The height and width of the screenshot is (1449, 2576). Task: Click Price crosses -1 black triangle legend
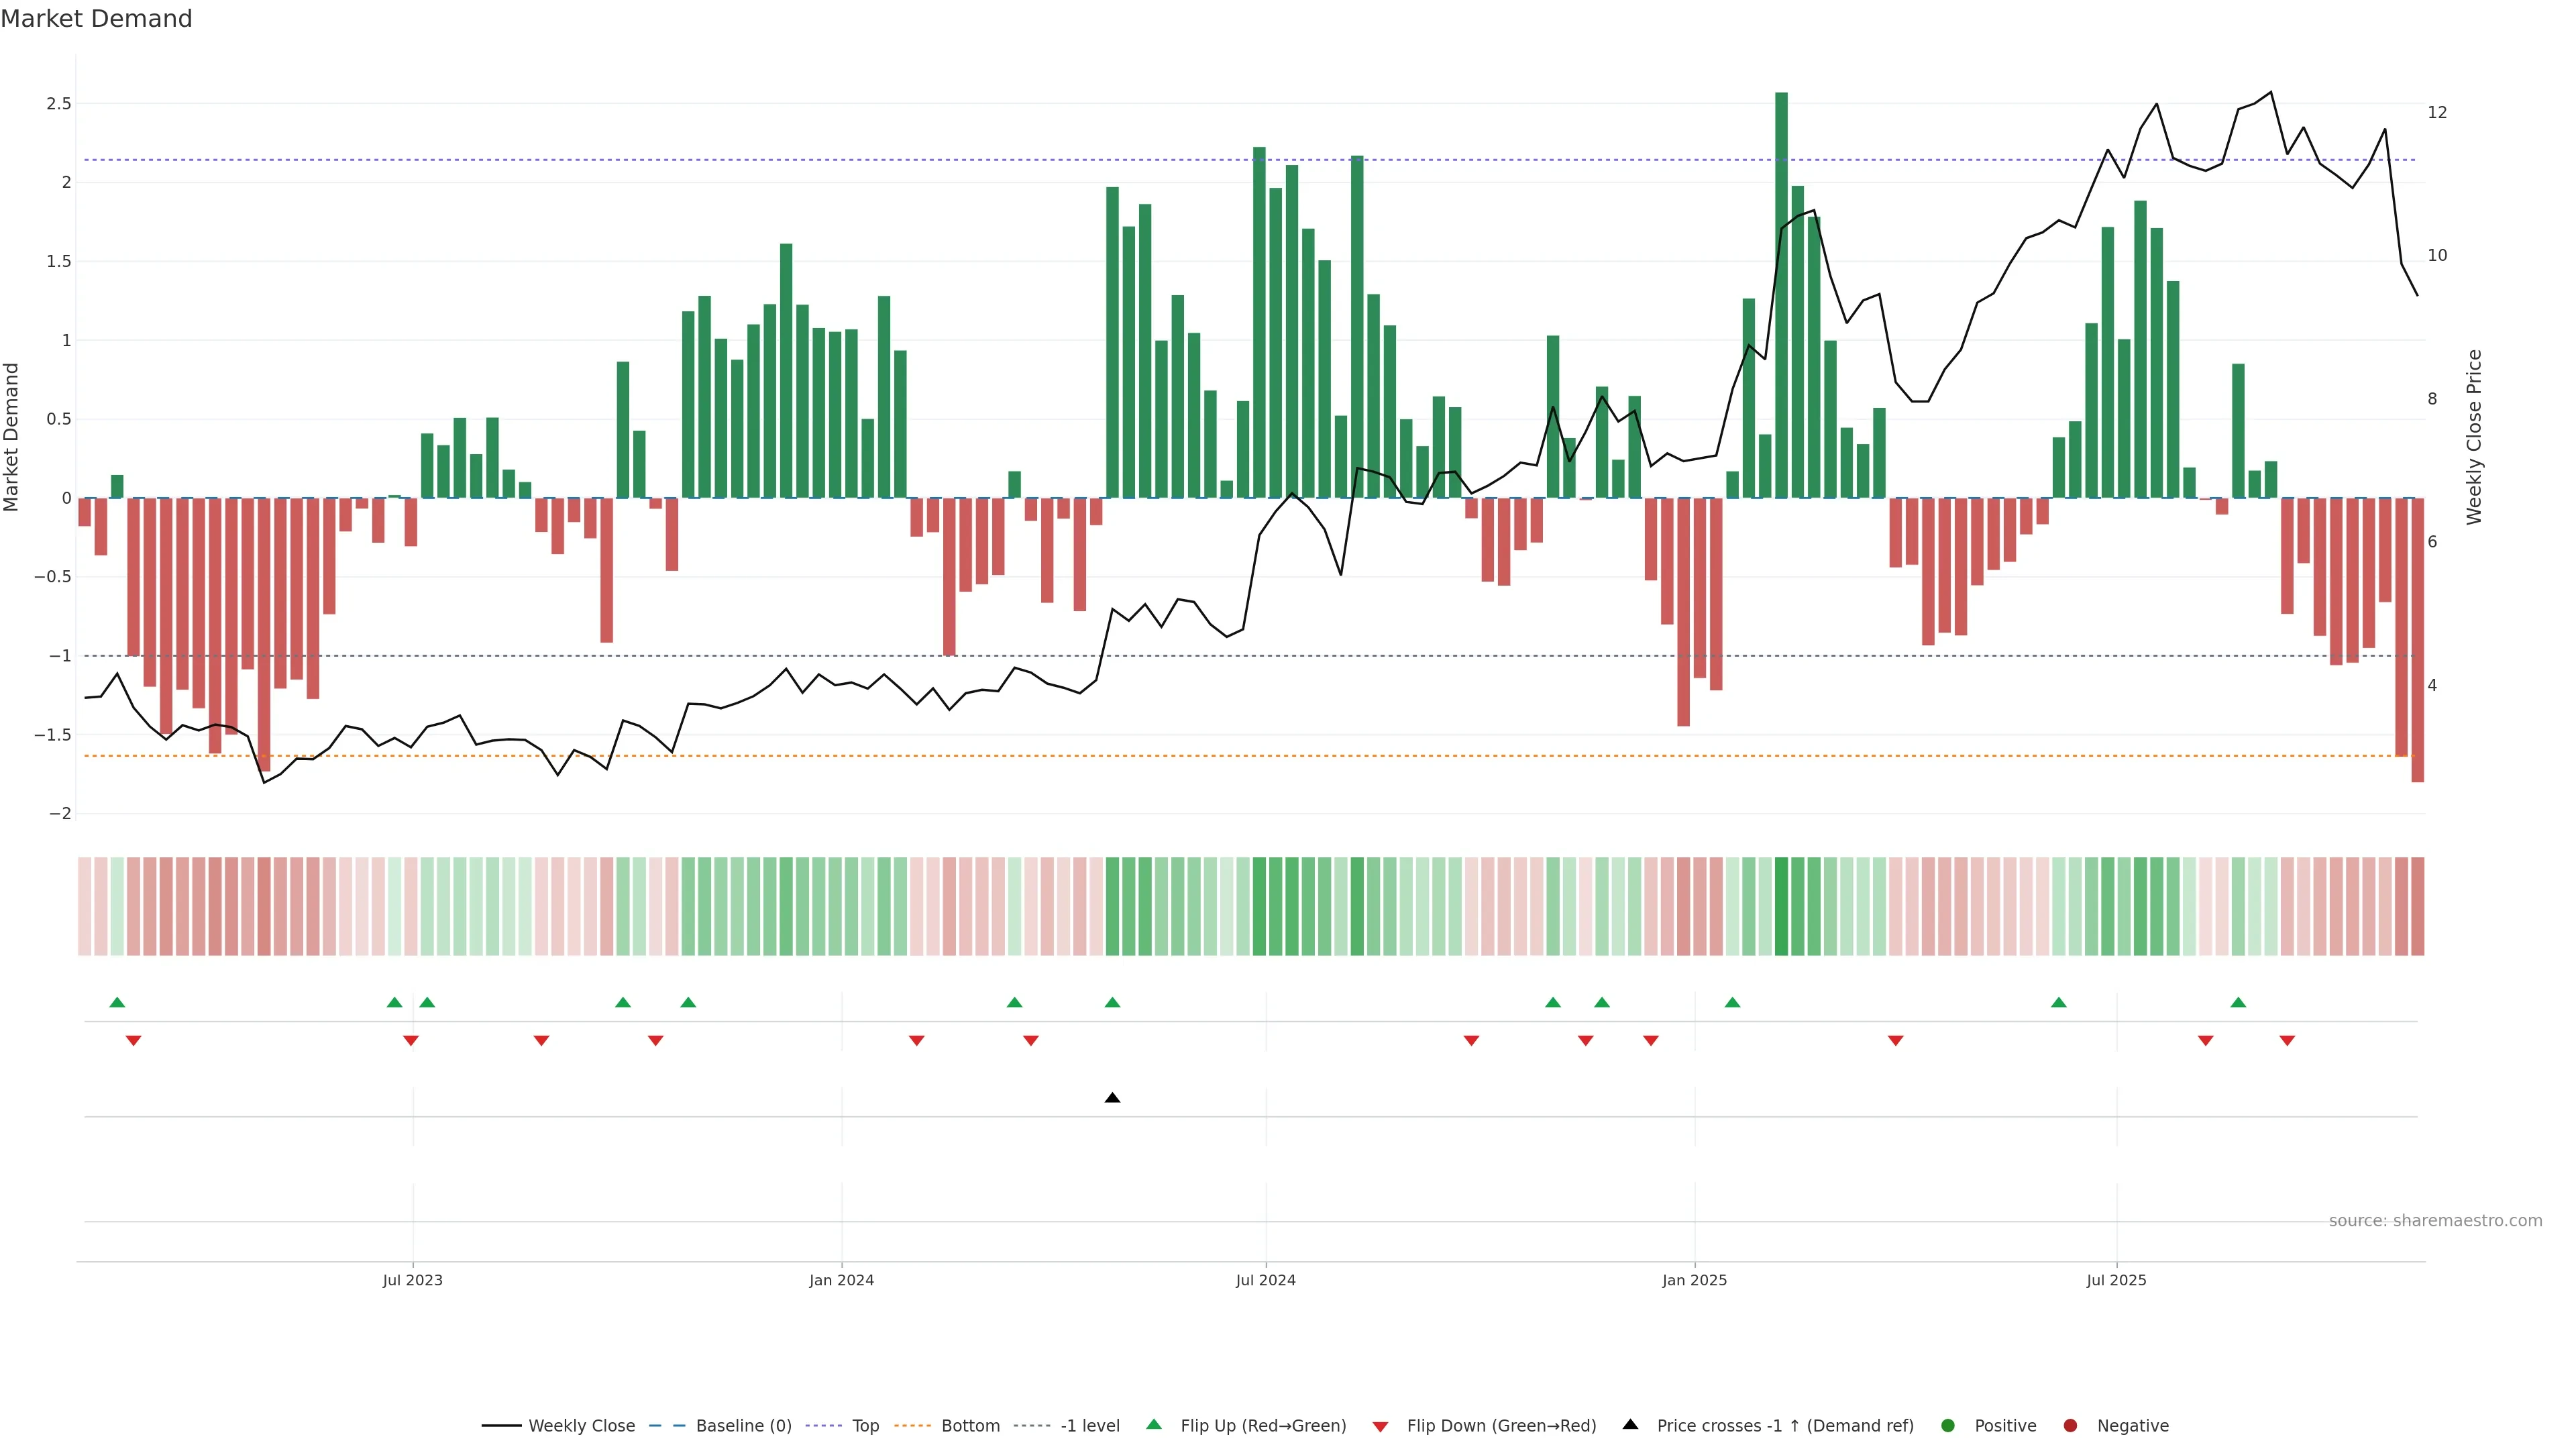click(x=1630, y=1425)
